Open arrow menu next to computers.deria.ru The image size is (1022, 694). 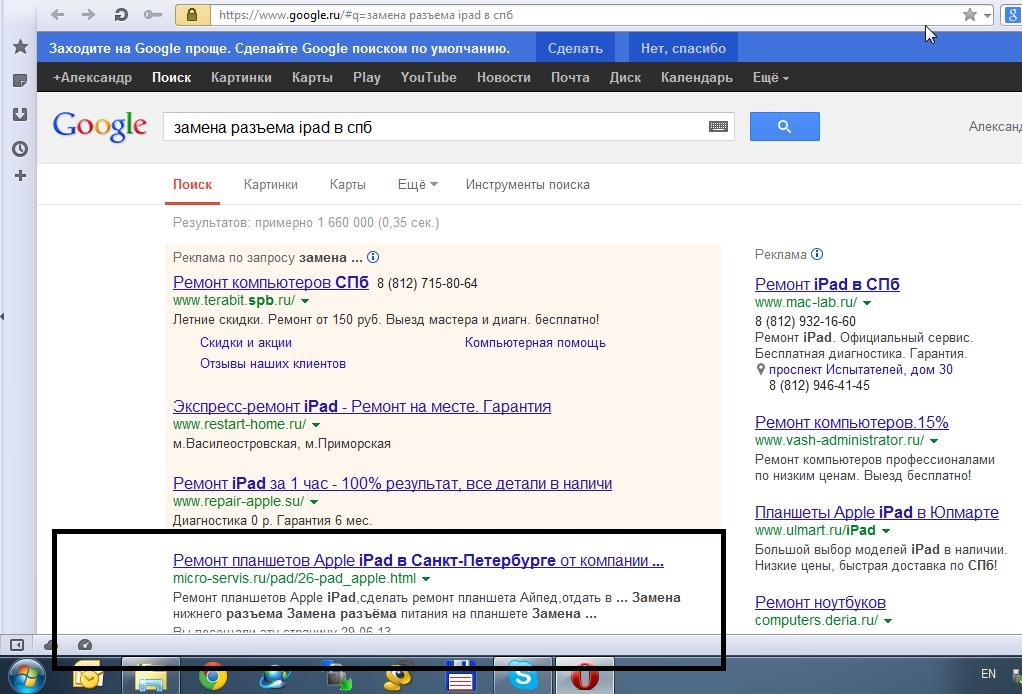(x=888, y=621)
